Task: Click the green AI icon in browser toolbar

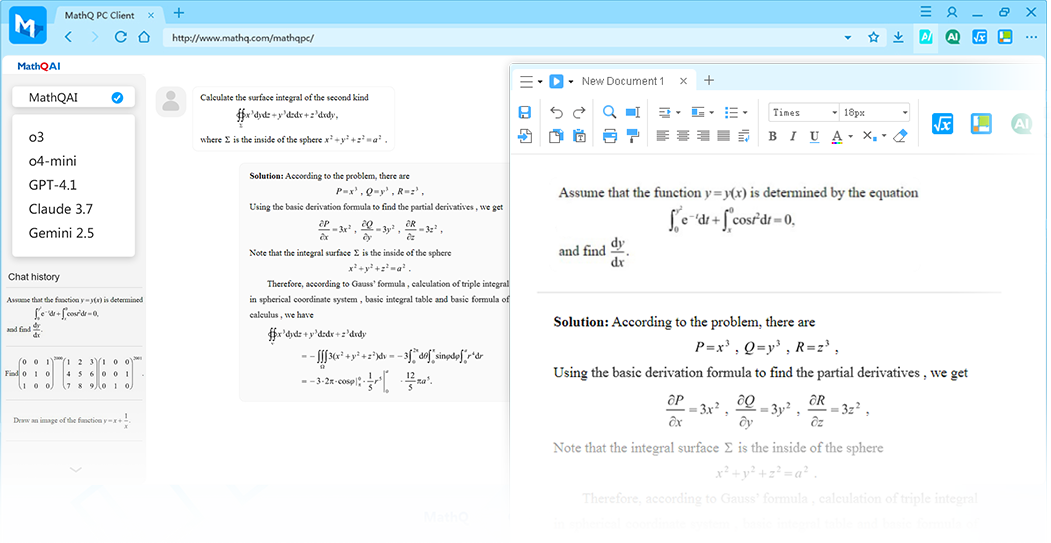Action: click(x=952, y=38)
